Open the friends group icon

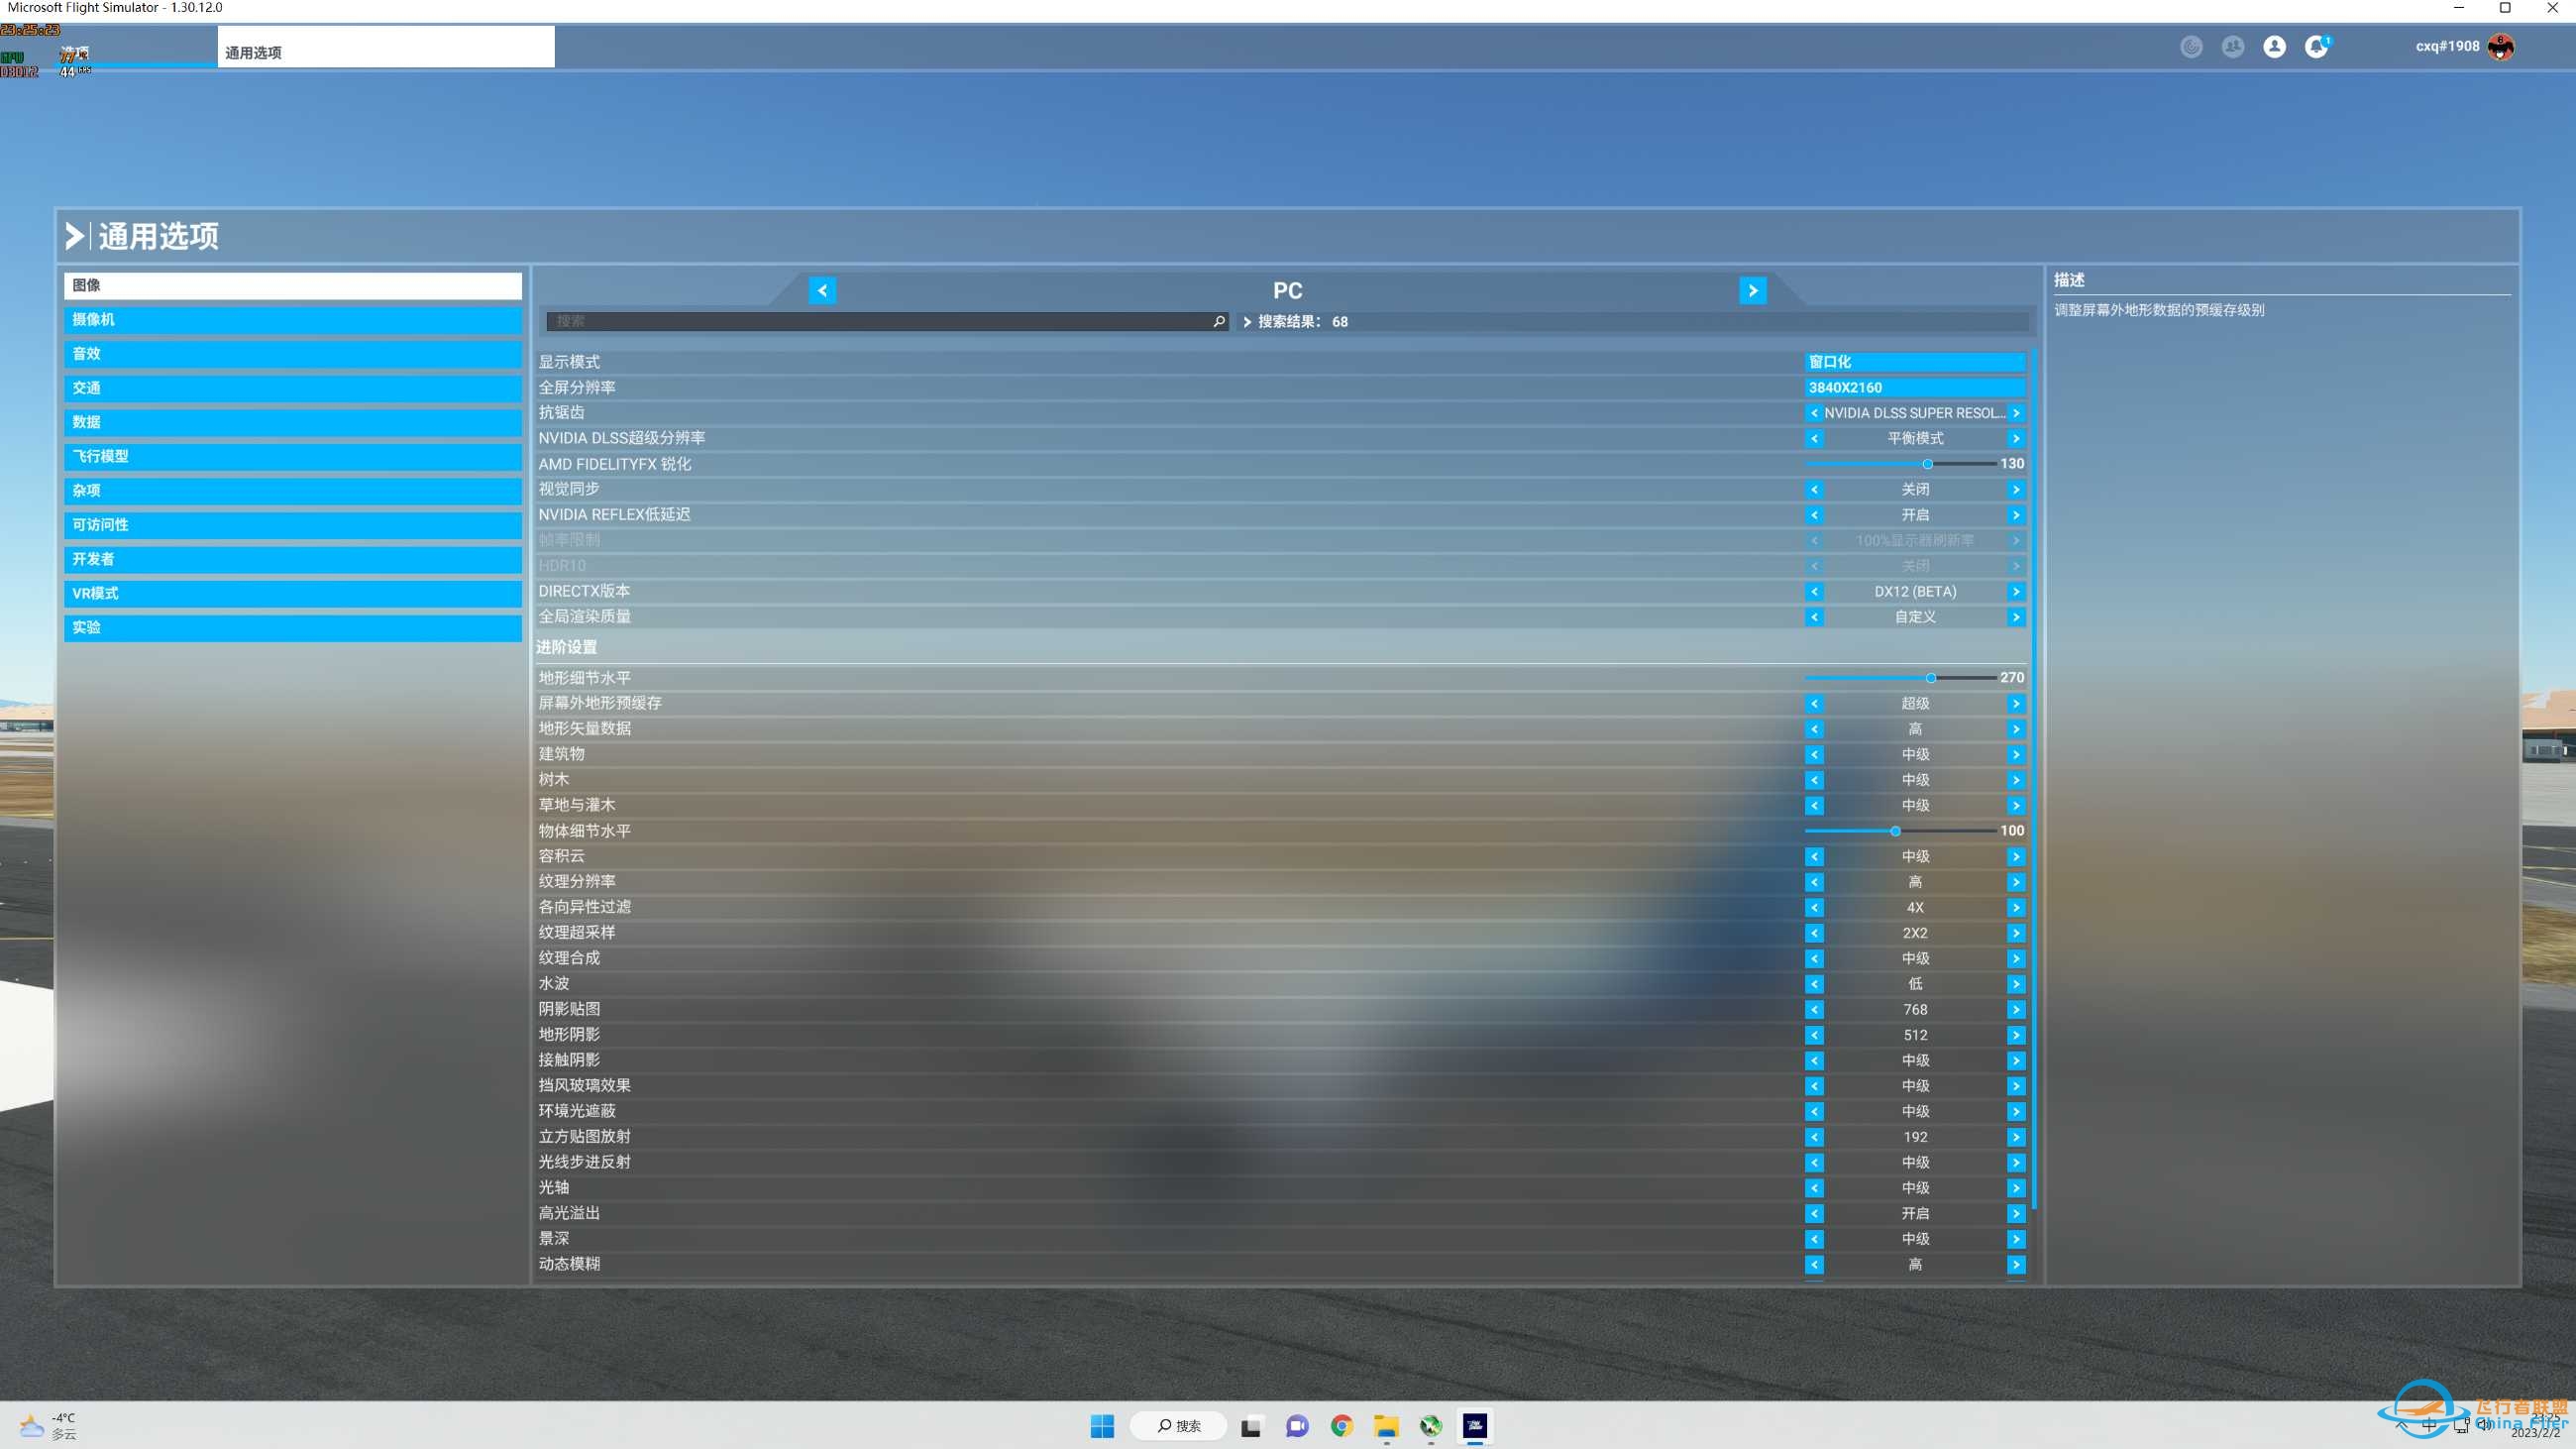coord(2232,46)
